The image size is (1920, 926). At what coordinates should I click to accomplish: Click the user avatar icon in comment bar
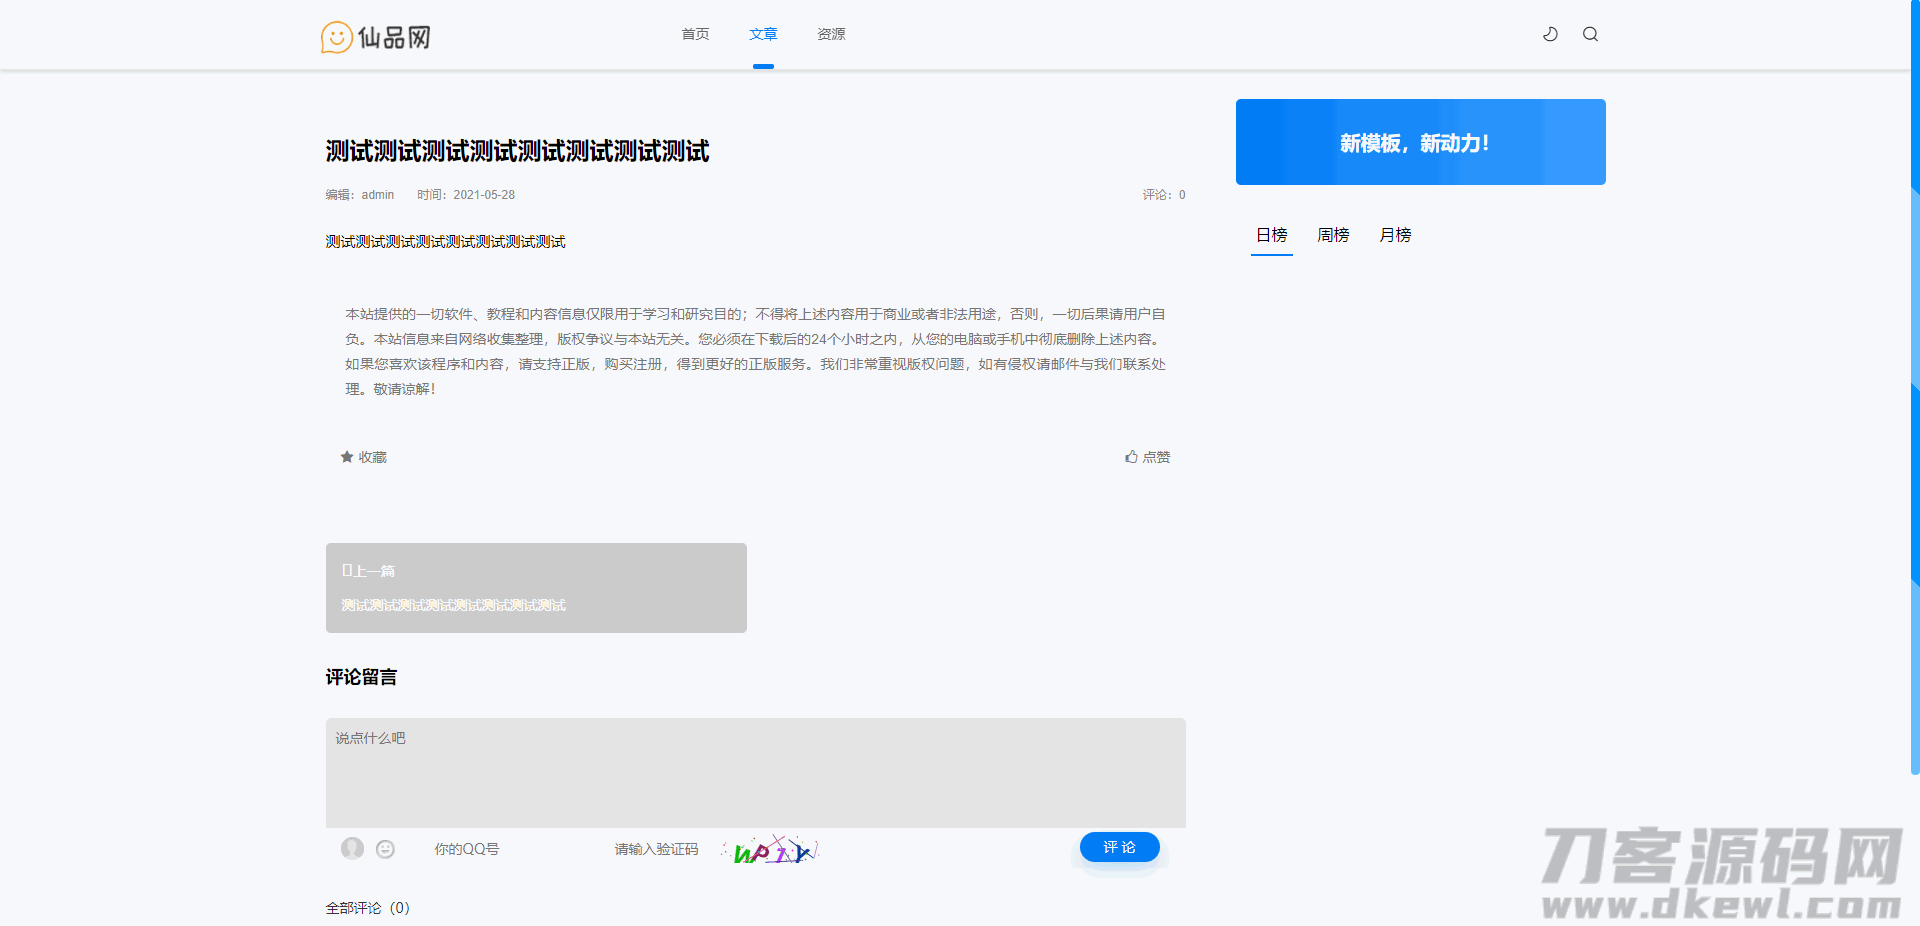click(352, 849)
